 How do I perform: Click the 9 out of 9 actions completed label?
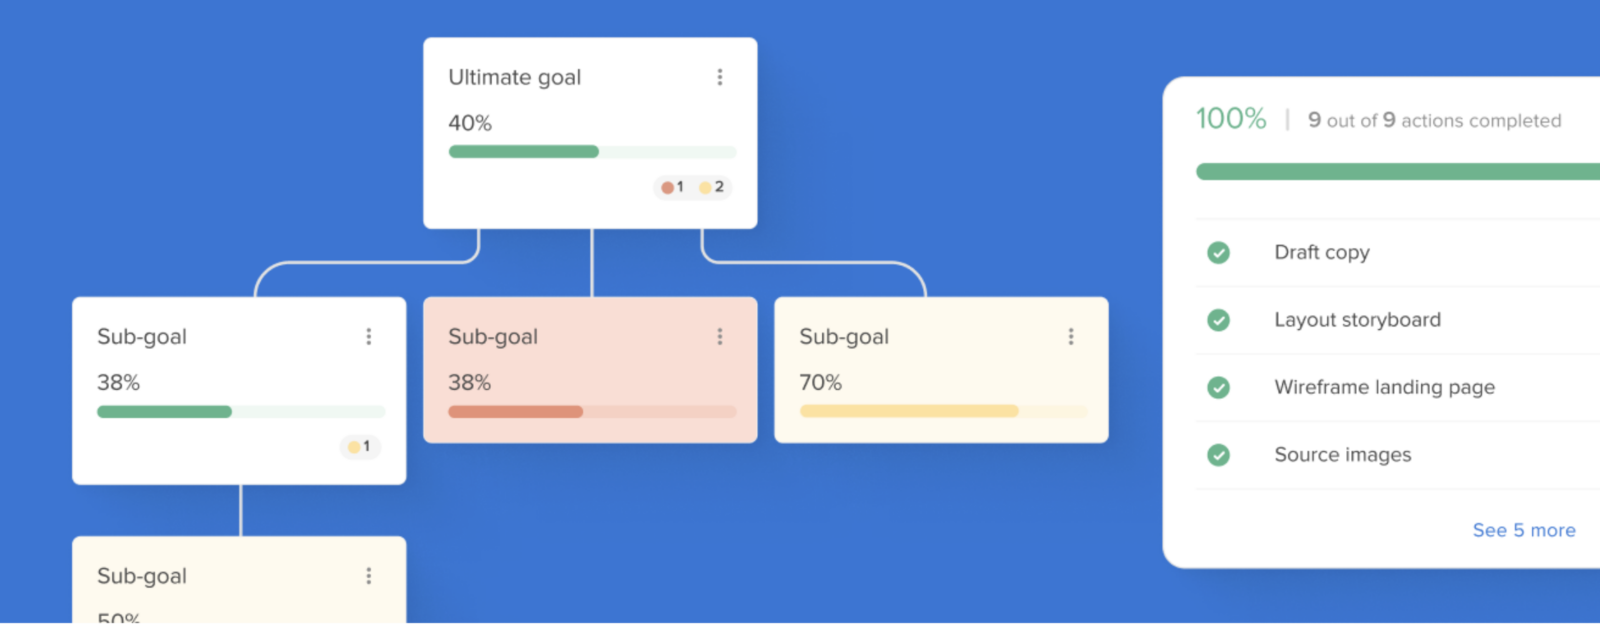pos(1435,120)
